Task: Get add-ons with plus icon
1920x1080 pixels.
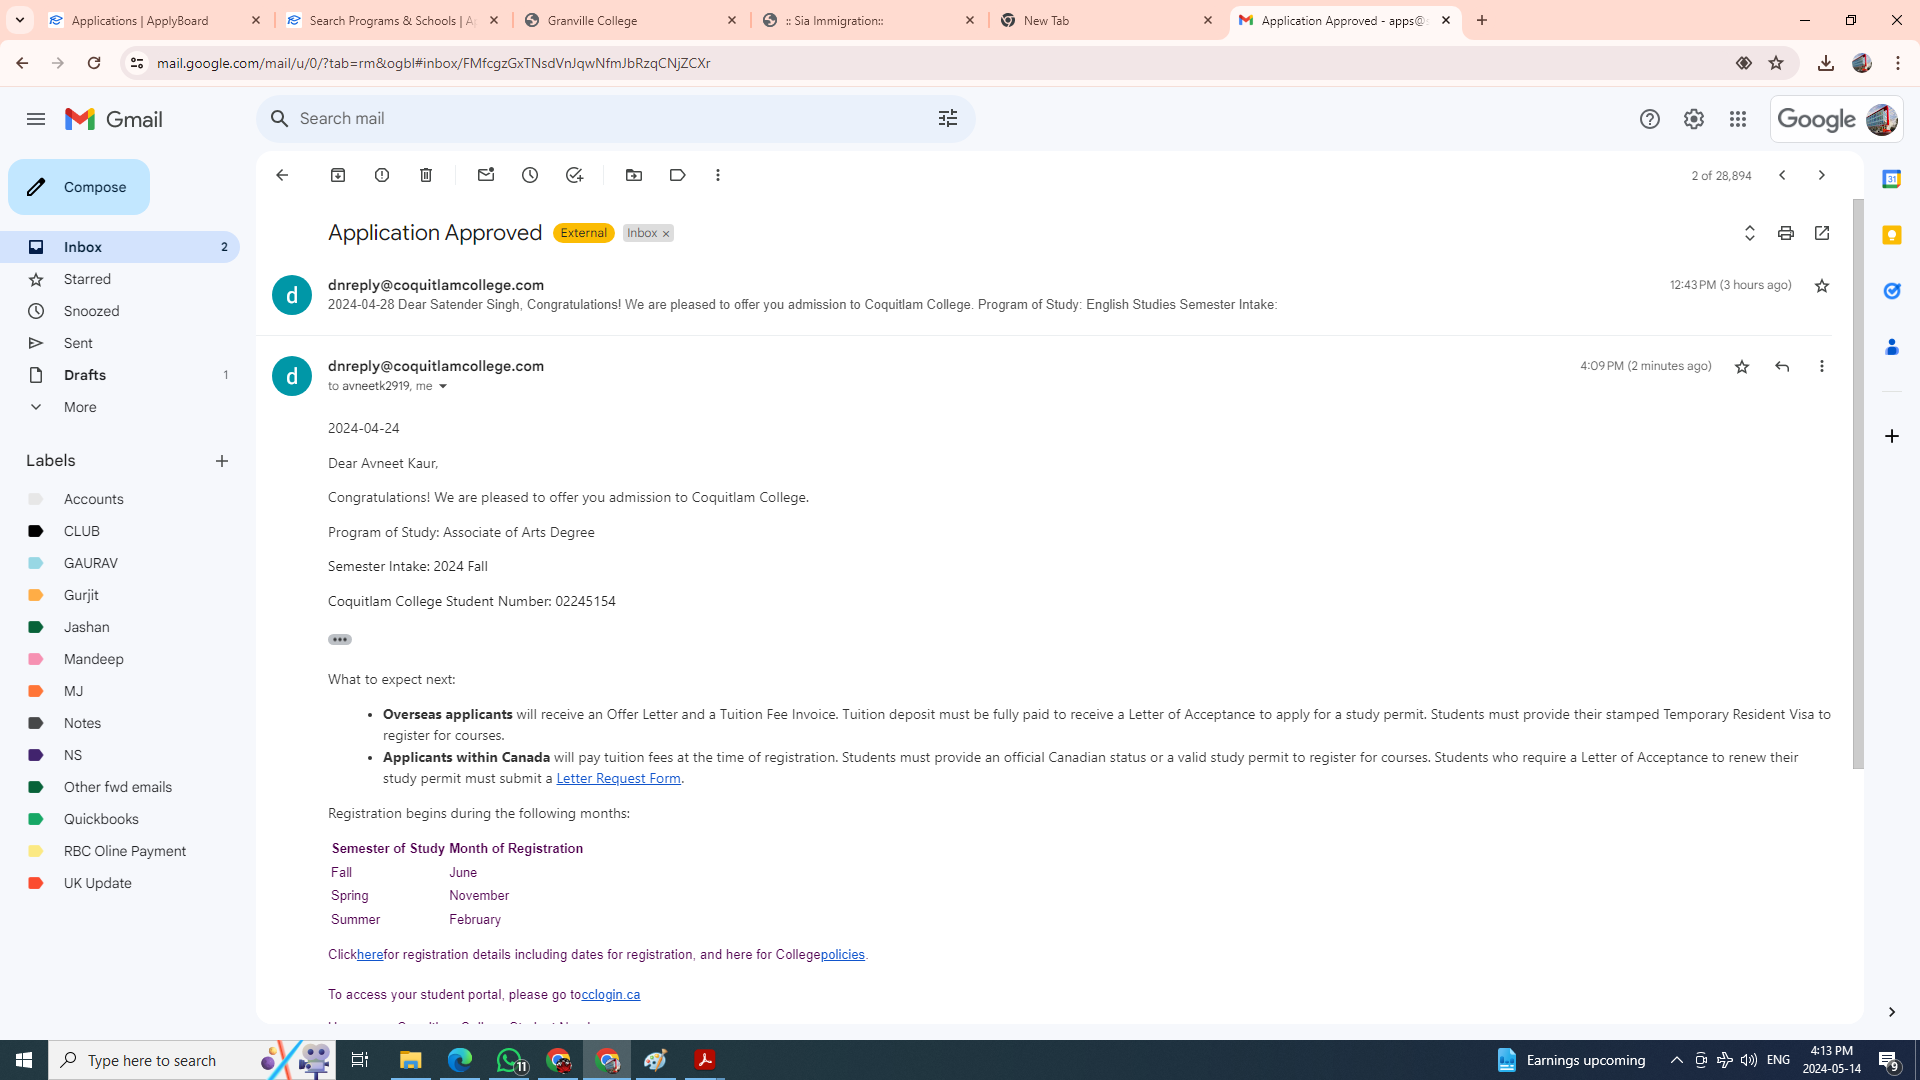Action: (1892, 436)
